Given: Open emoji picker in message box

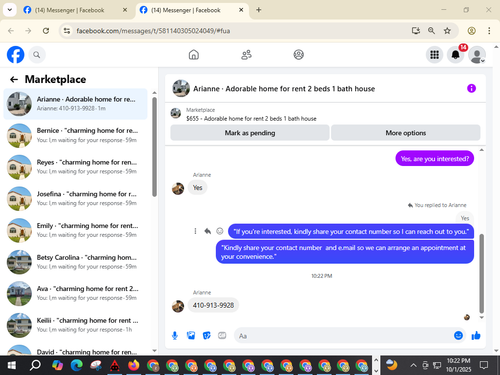Looking at the screenshot, I should pos(458,336).
